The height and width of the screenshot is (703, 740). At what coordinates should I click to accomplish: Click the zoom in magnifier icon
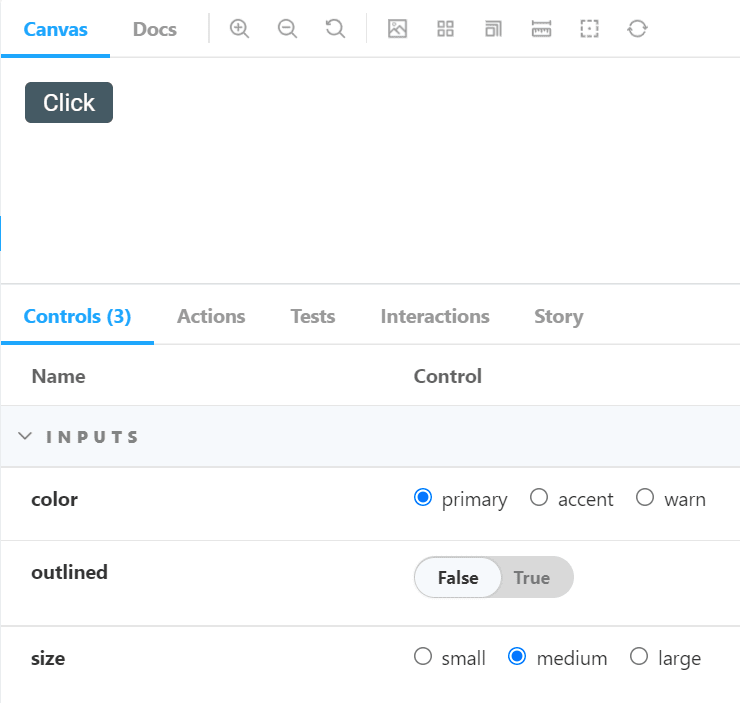tap(239, 29)
